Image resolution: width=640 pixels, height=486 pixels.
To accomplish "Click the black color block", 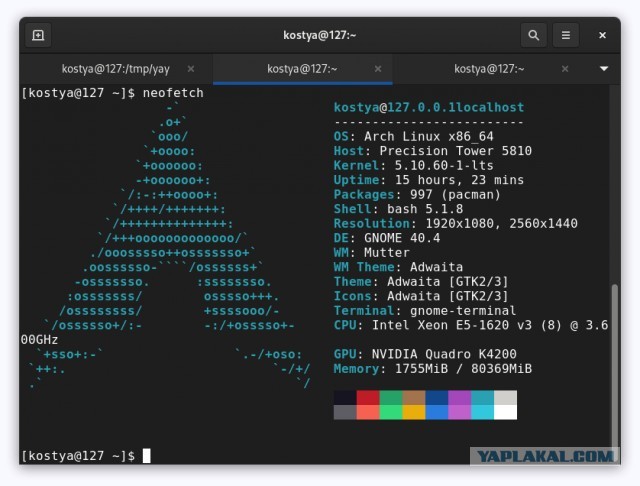I will point(345,397).
